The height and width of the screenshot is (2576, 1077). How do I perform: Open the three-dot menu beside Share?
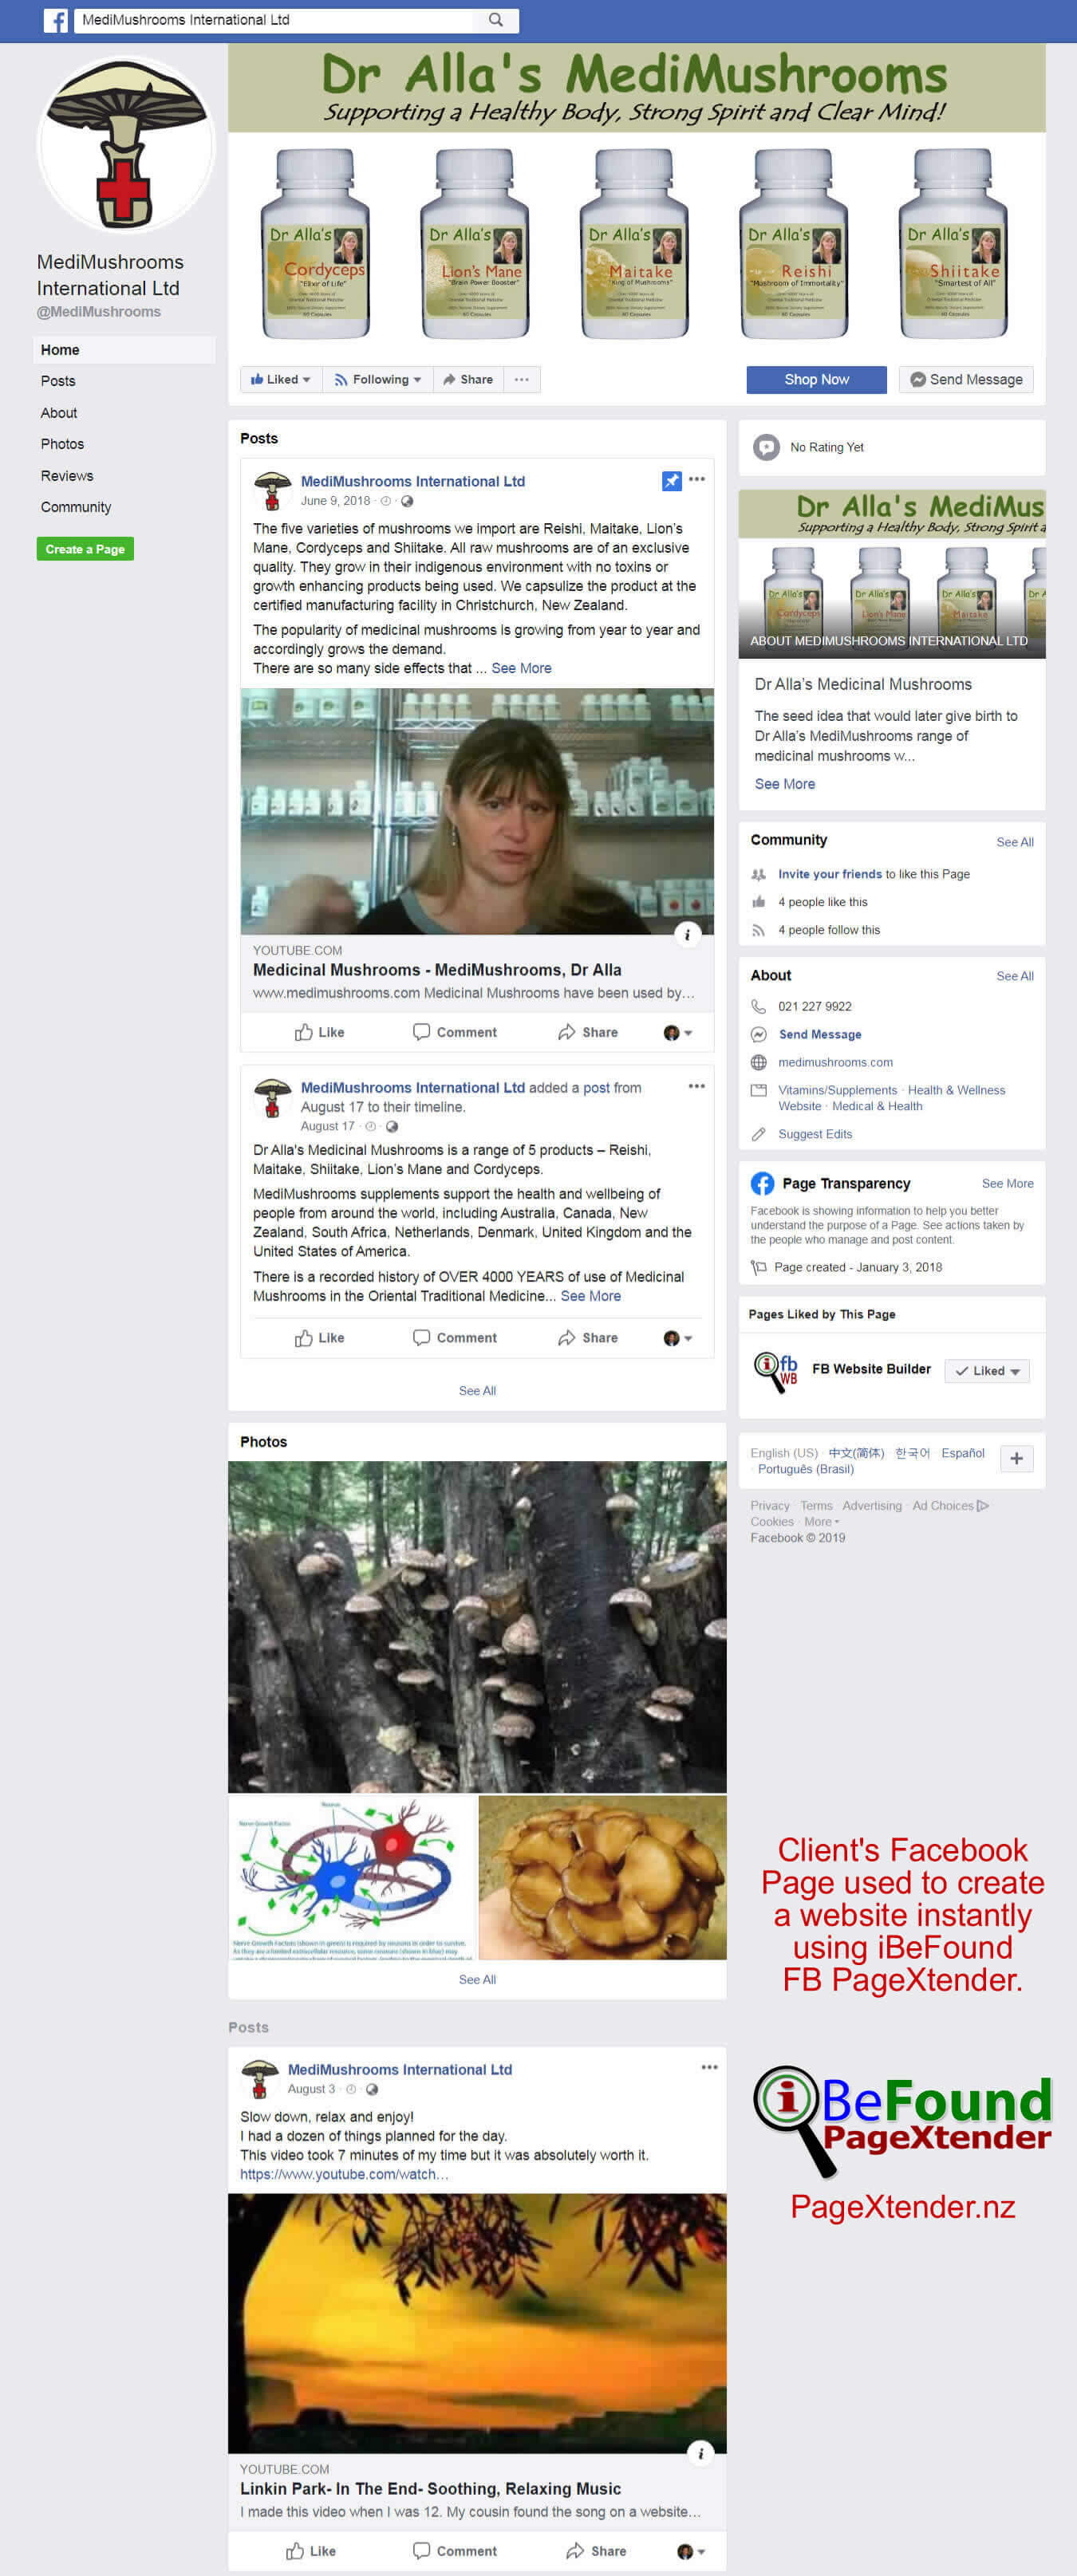521,380
